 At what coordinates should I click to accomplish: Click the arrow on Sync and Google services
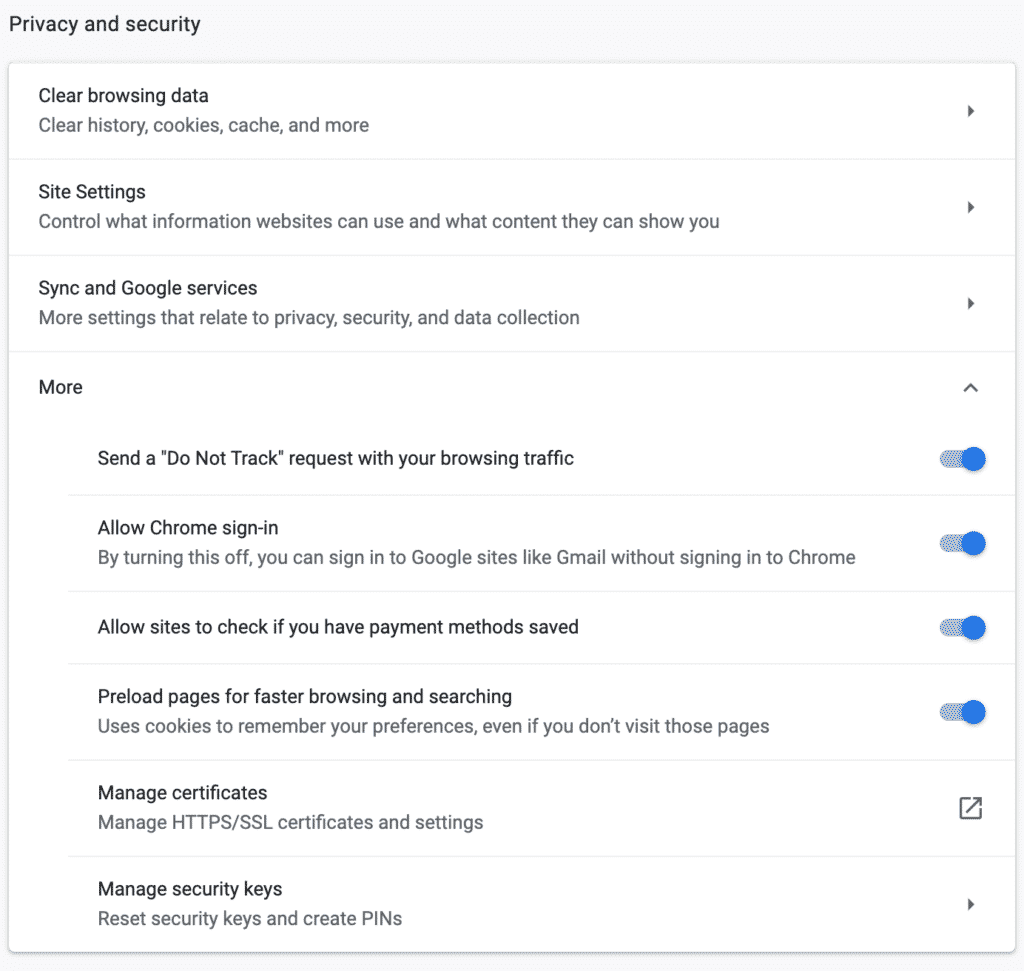coord(970,303)
